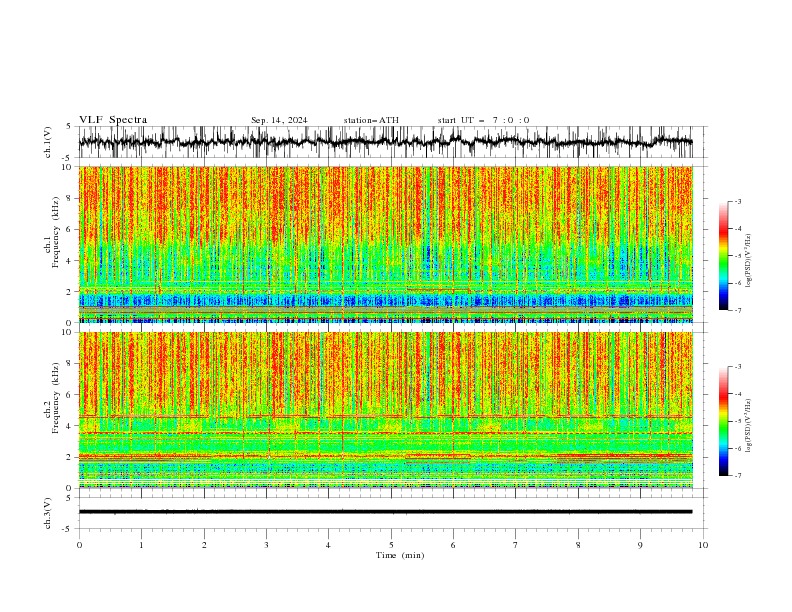This screenshot has width=792, height=612.
Task: Click the 3 tick on the time axis
Action: (x=266, y=545)
